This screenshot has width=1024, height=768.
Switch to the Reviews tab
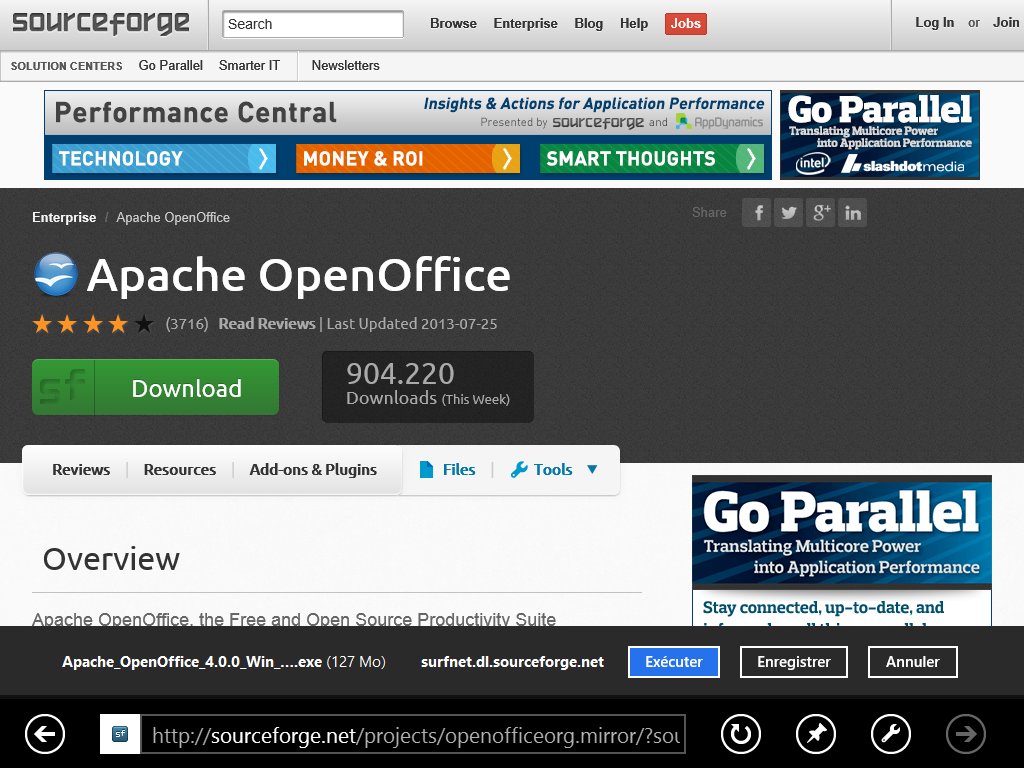click(x=81, y=470)
